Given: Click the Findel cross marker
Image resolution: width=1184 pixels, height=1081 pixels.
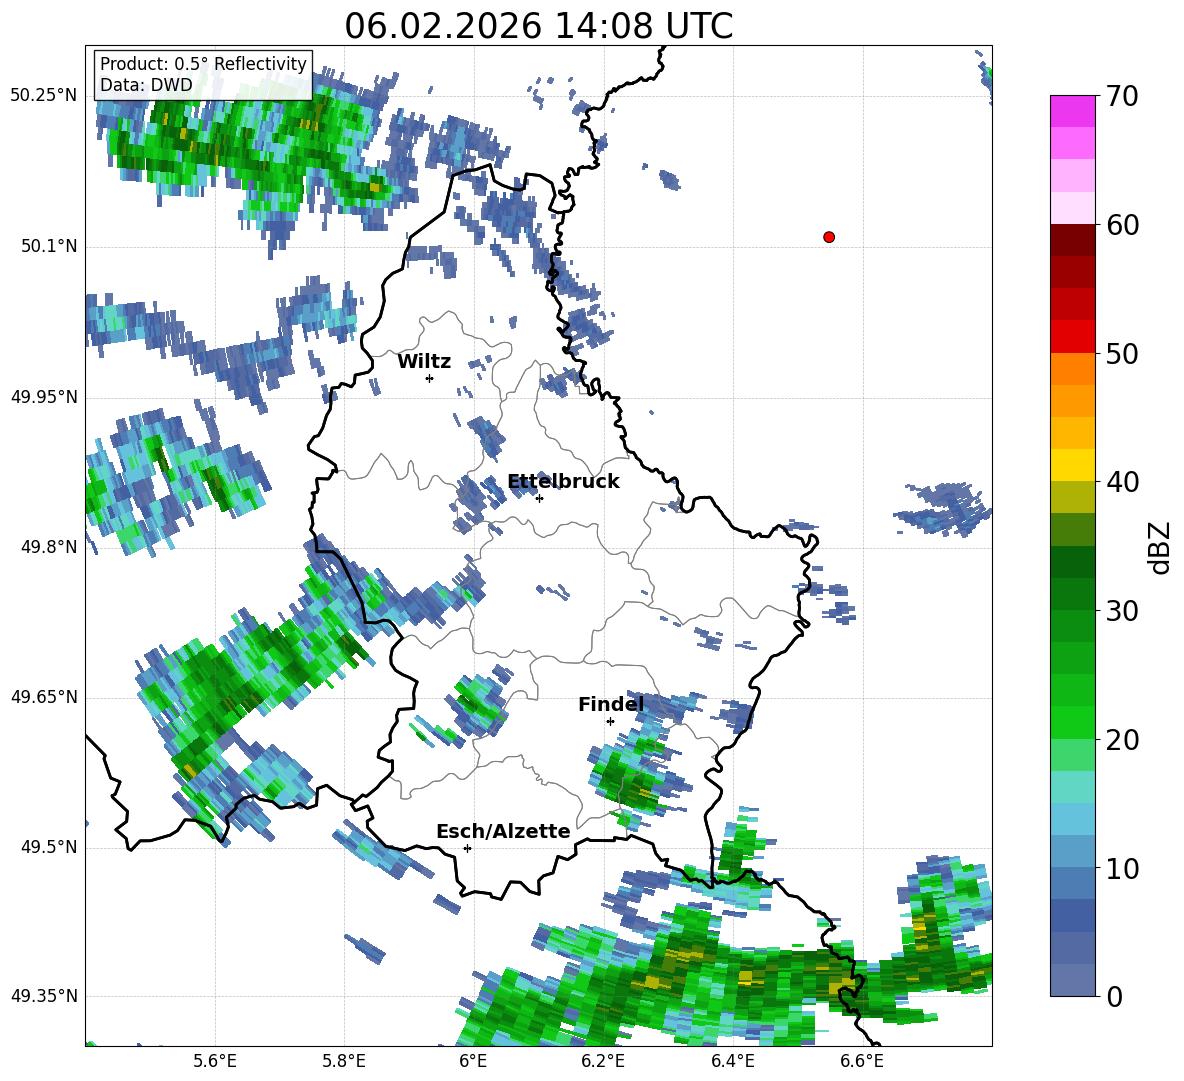Looking at the screenshot, I should click(610, 722).
